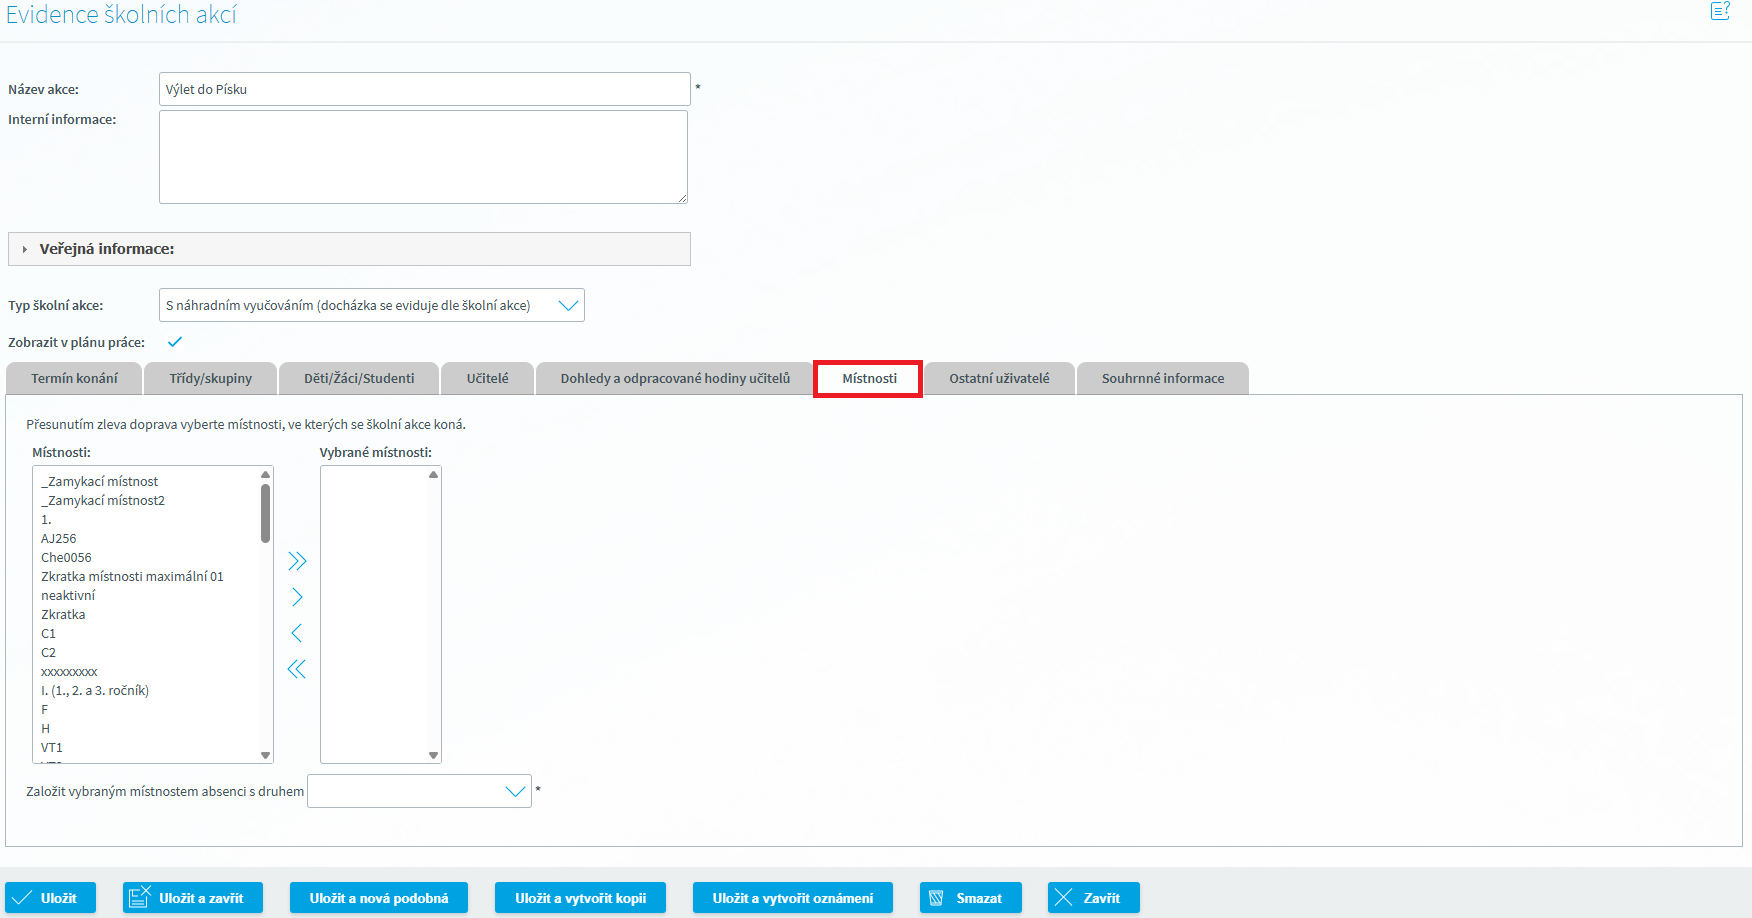
Task: Click the help icon in top right corner
Action: coord(1720,11)
